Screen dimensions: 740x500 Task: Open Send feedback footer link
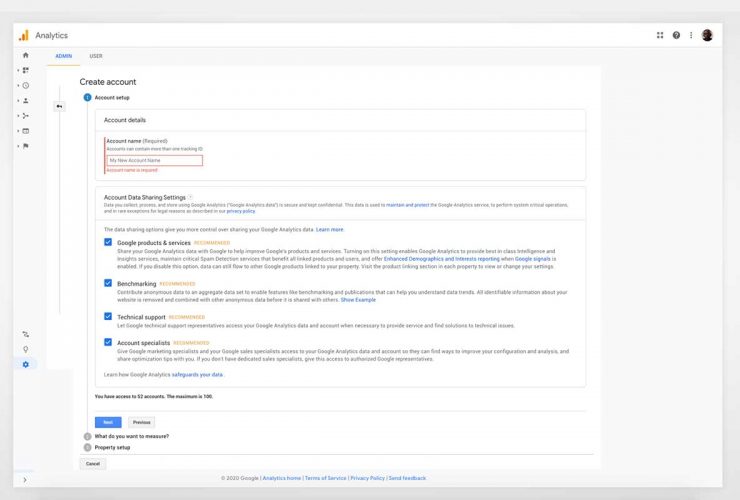407,478
